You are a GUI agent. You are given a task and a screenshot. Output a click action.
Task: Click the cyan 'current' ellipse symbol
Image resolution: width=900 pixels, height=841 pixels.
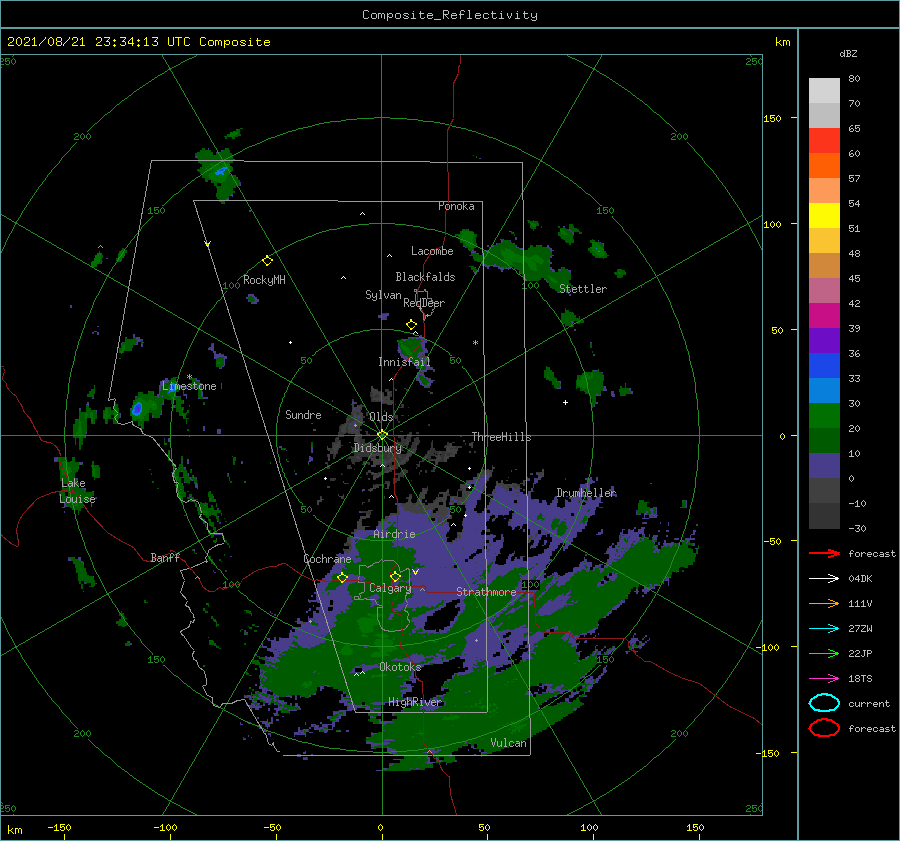[824, 703]
